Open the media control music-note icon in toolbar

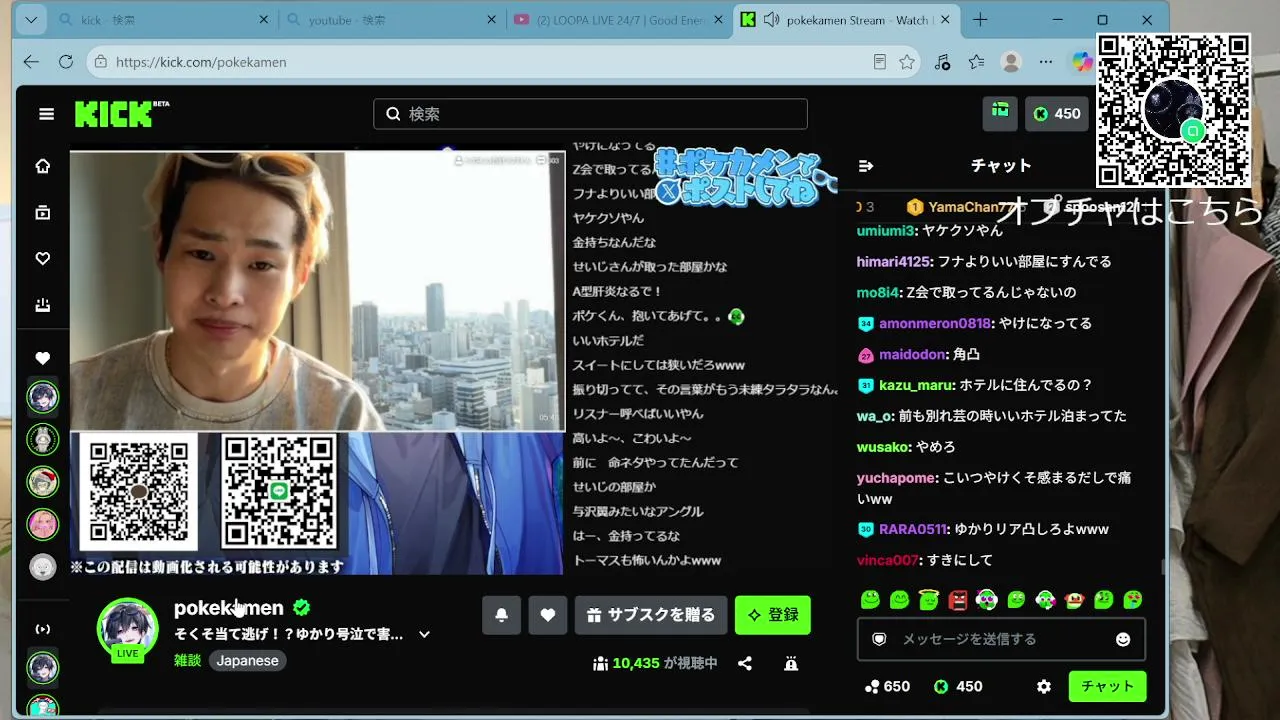tap(942, 62)
